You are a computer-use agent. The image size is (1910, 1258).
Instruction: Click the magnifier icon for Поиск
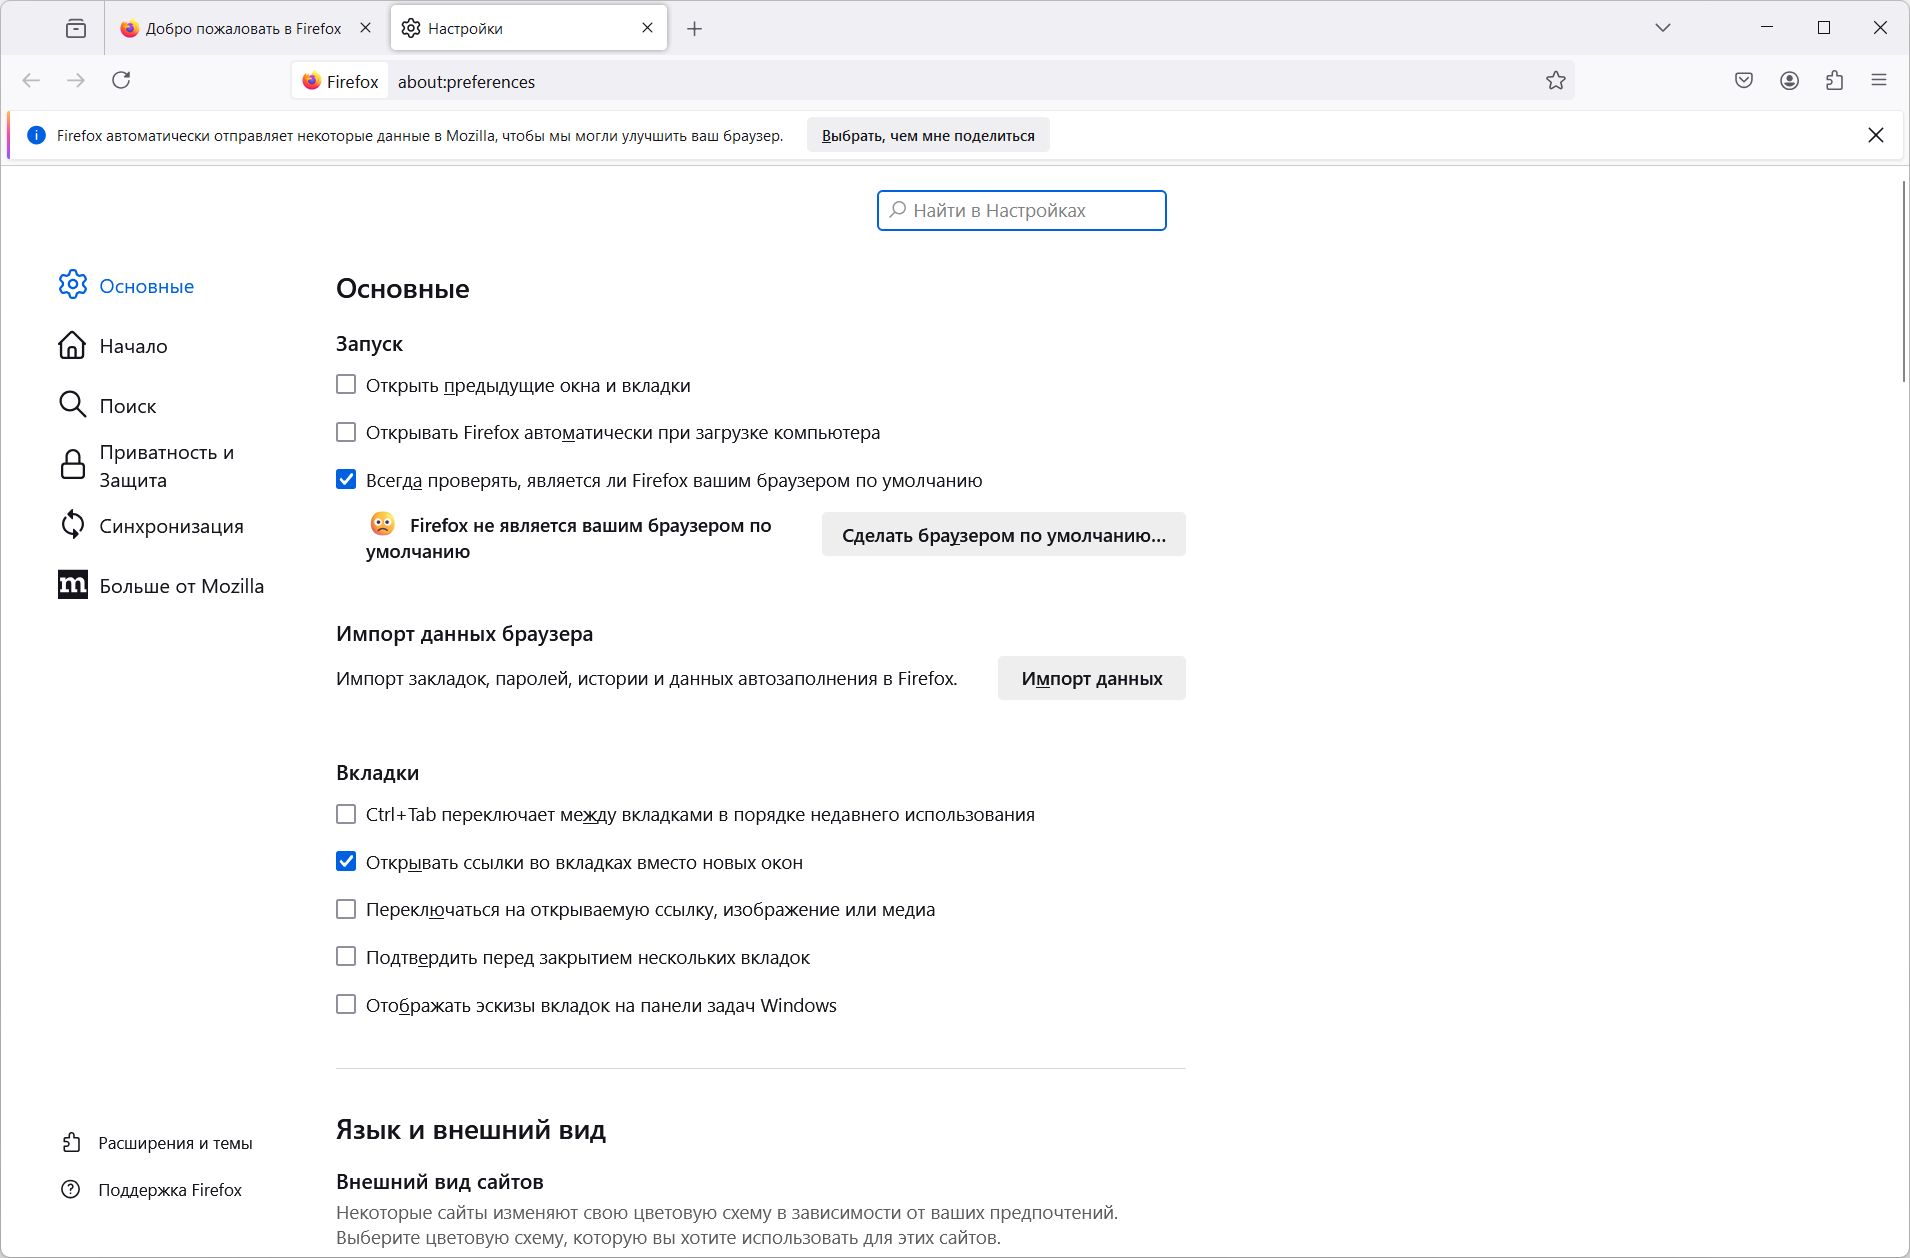tap(72, 404)
